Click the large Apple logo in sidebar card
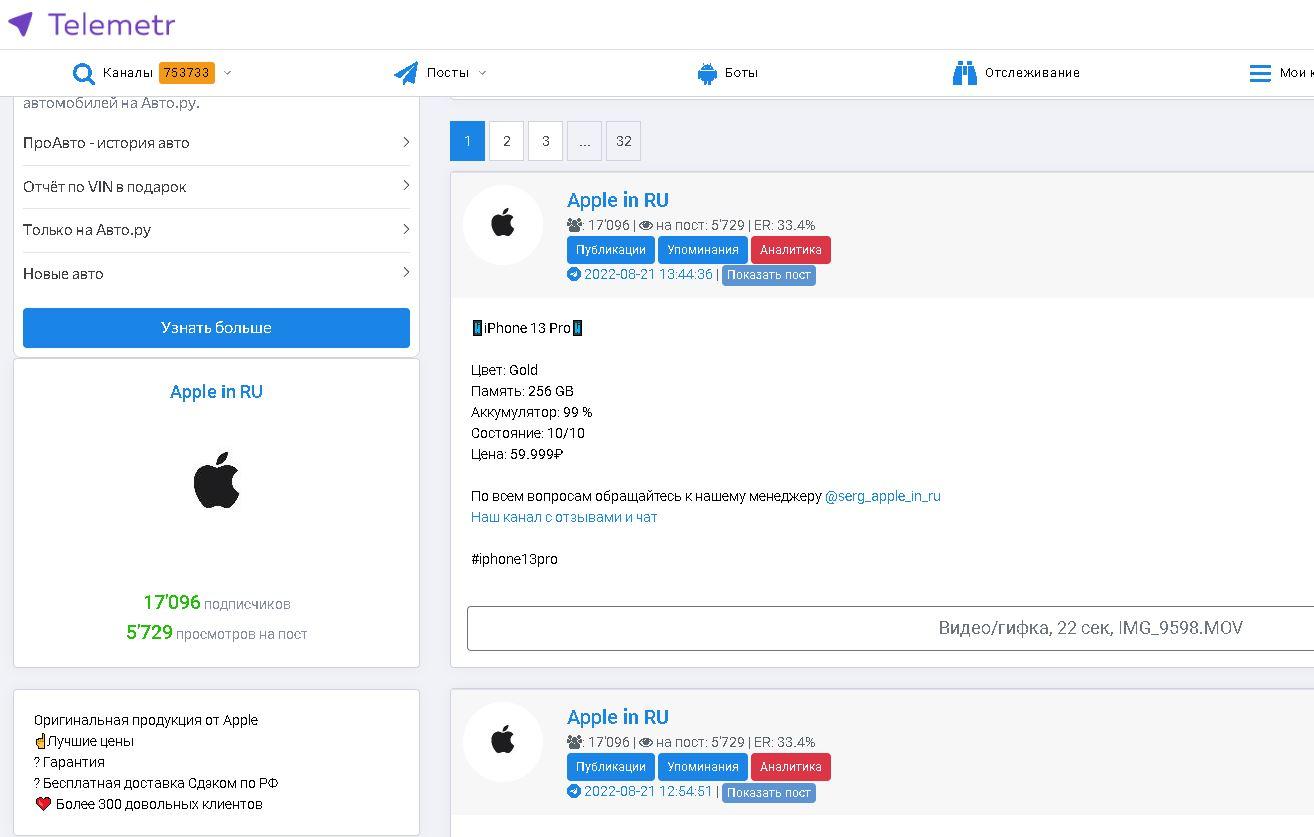This screenshot has width=1314, height=837. [216, 480]
